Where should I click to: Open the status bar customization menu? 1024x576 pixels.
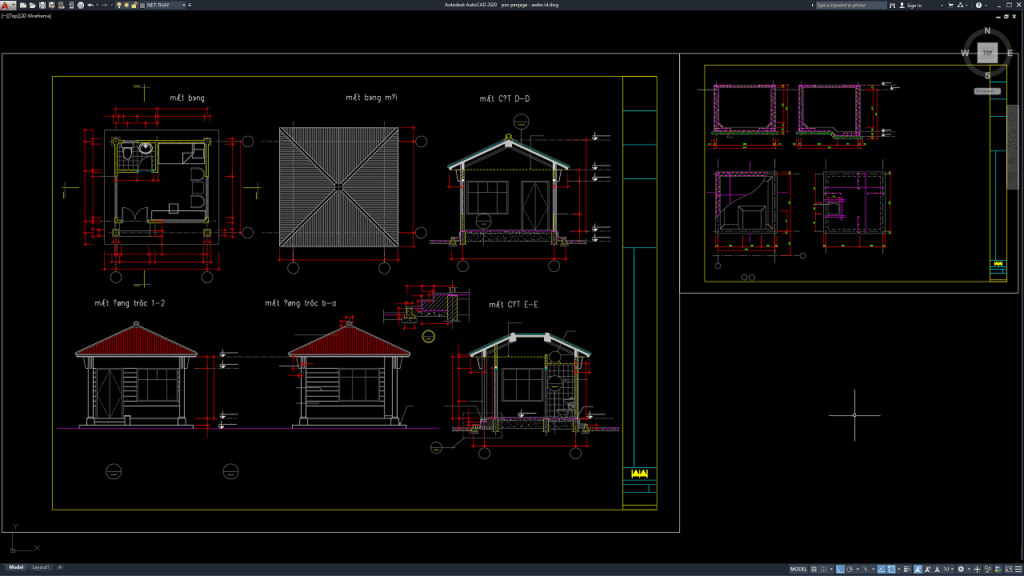1017,570
